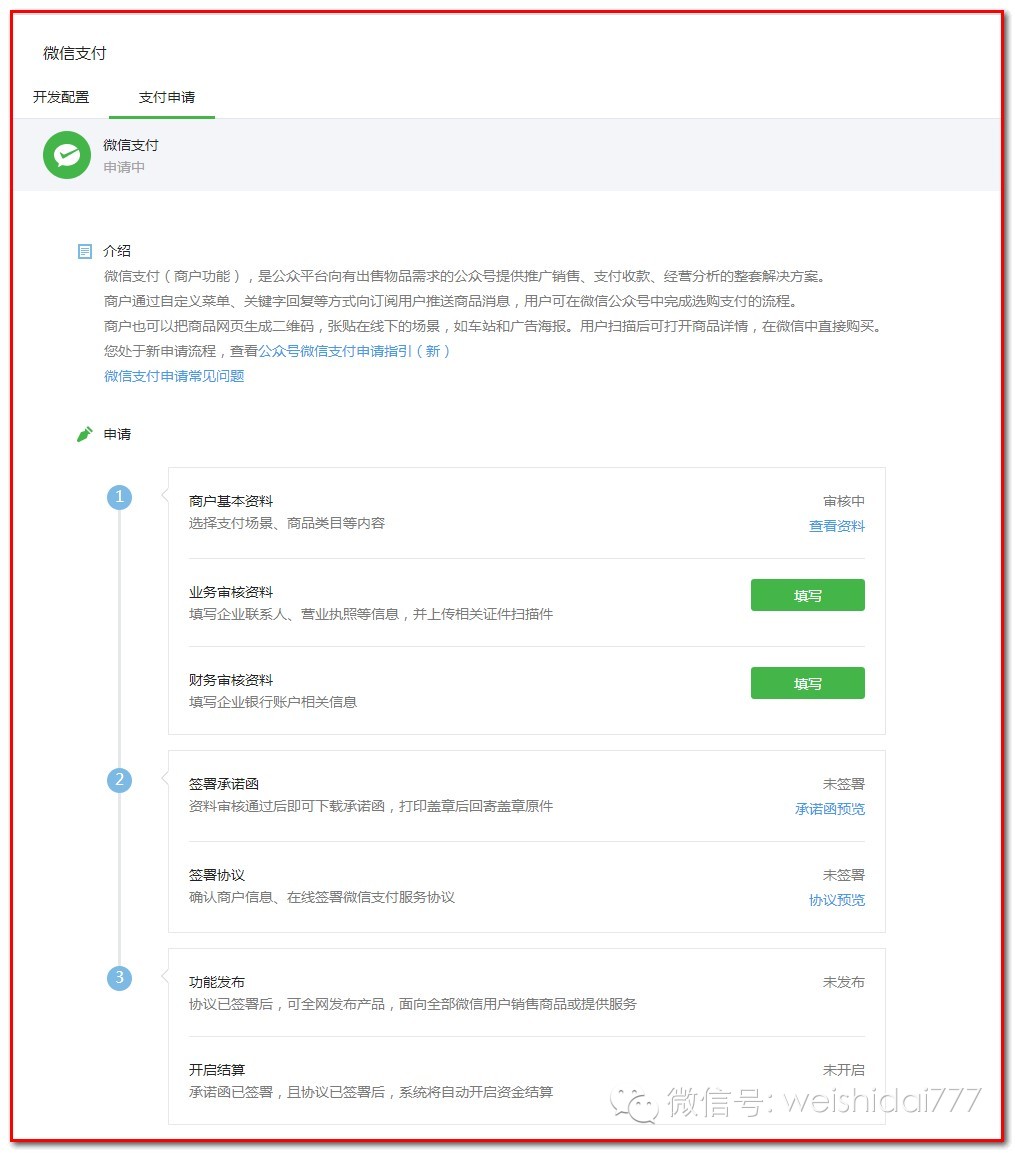Click the 签署承诺函 heading

(224, 785)
